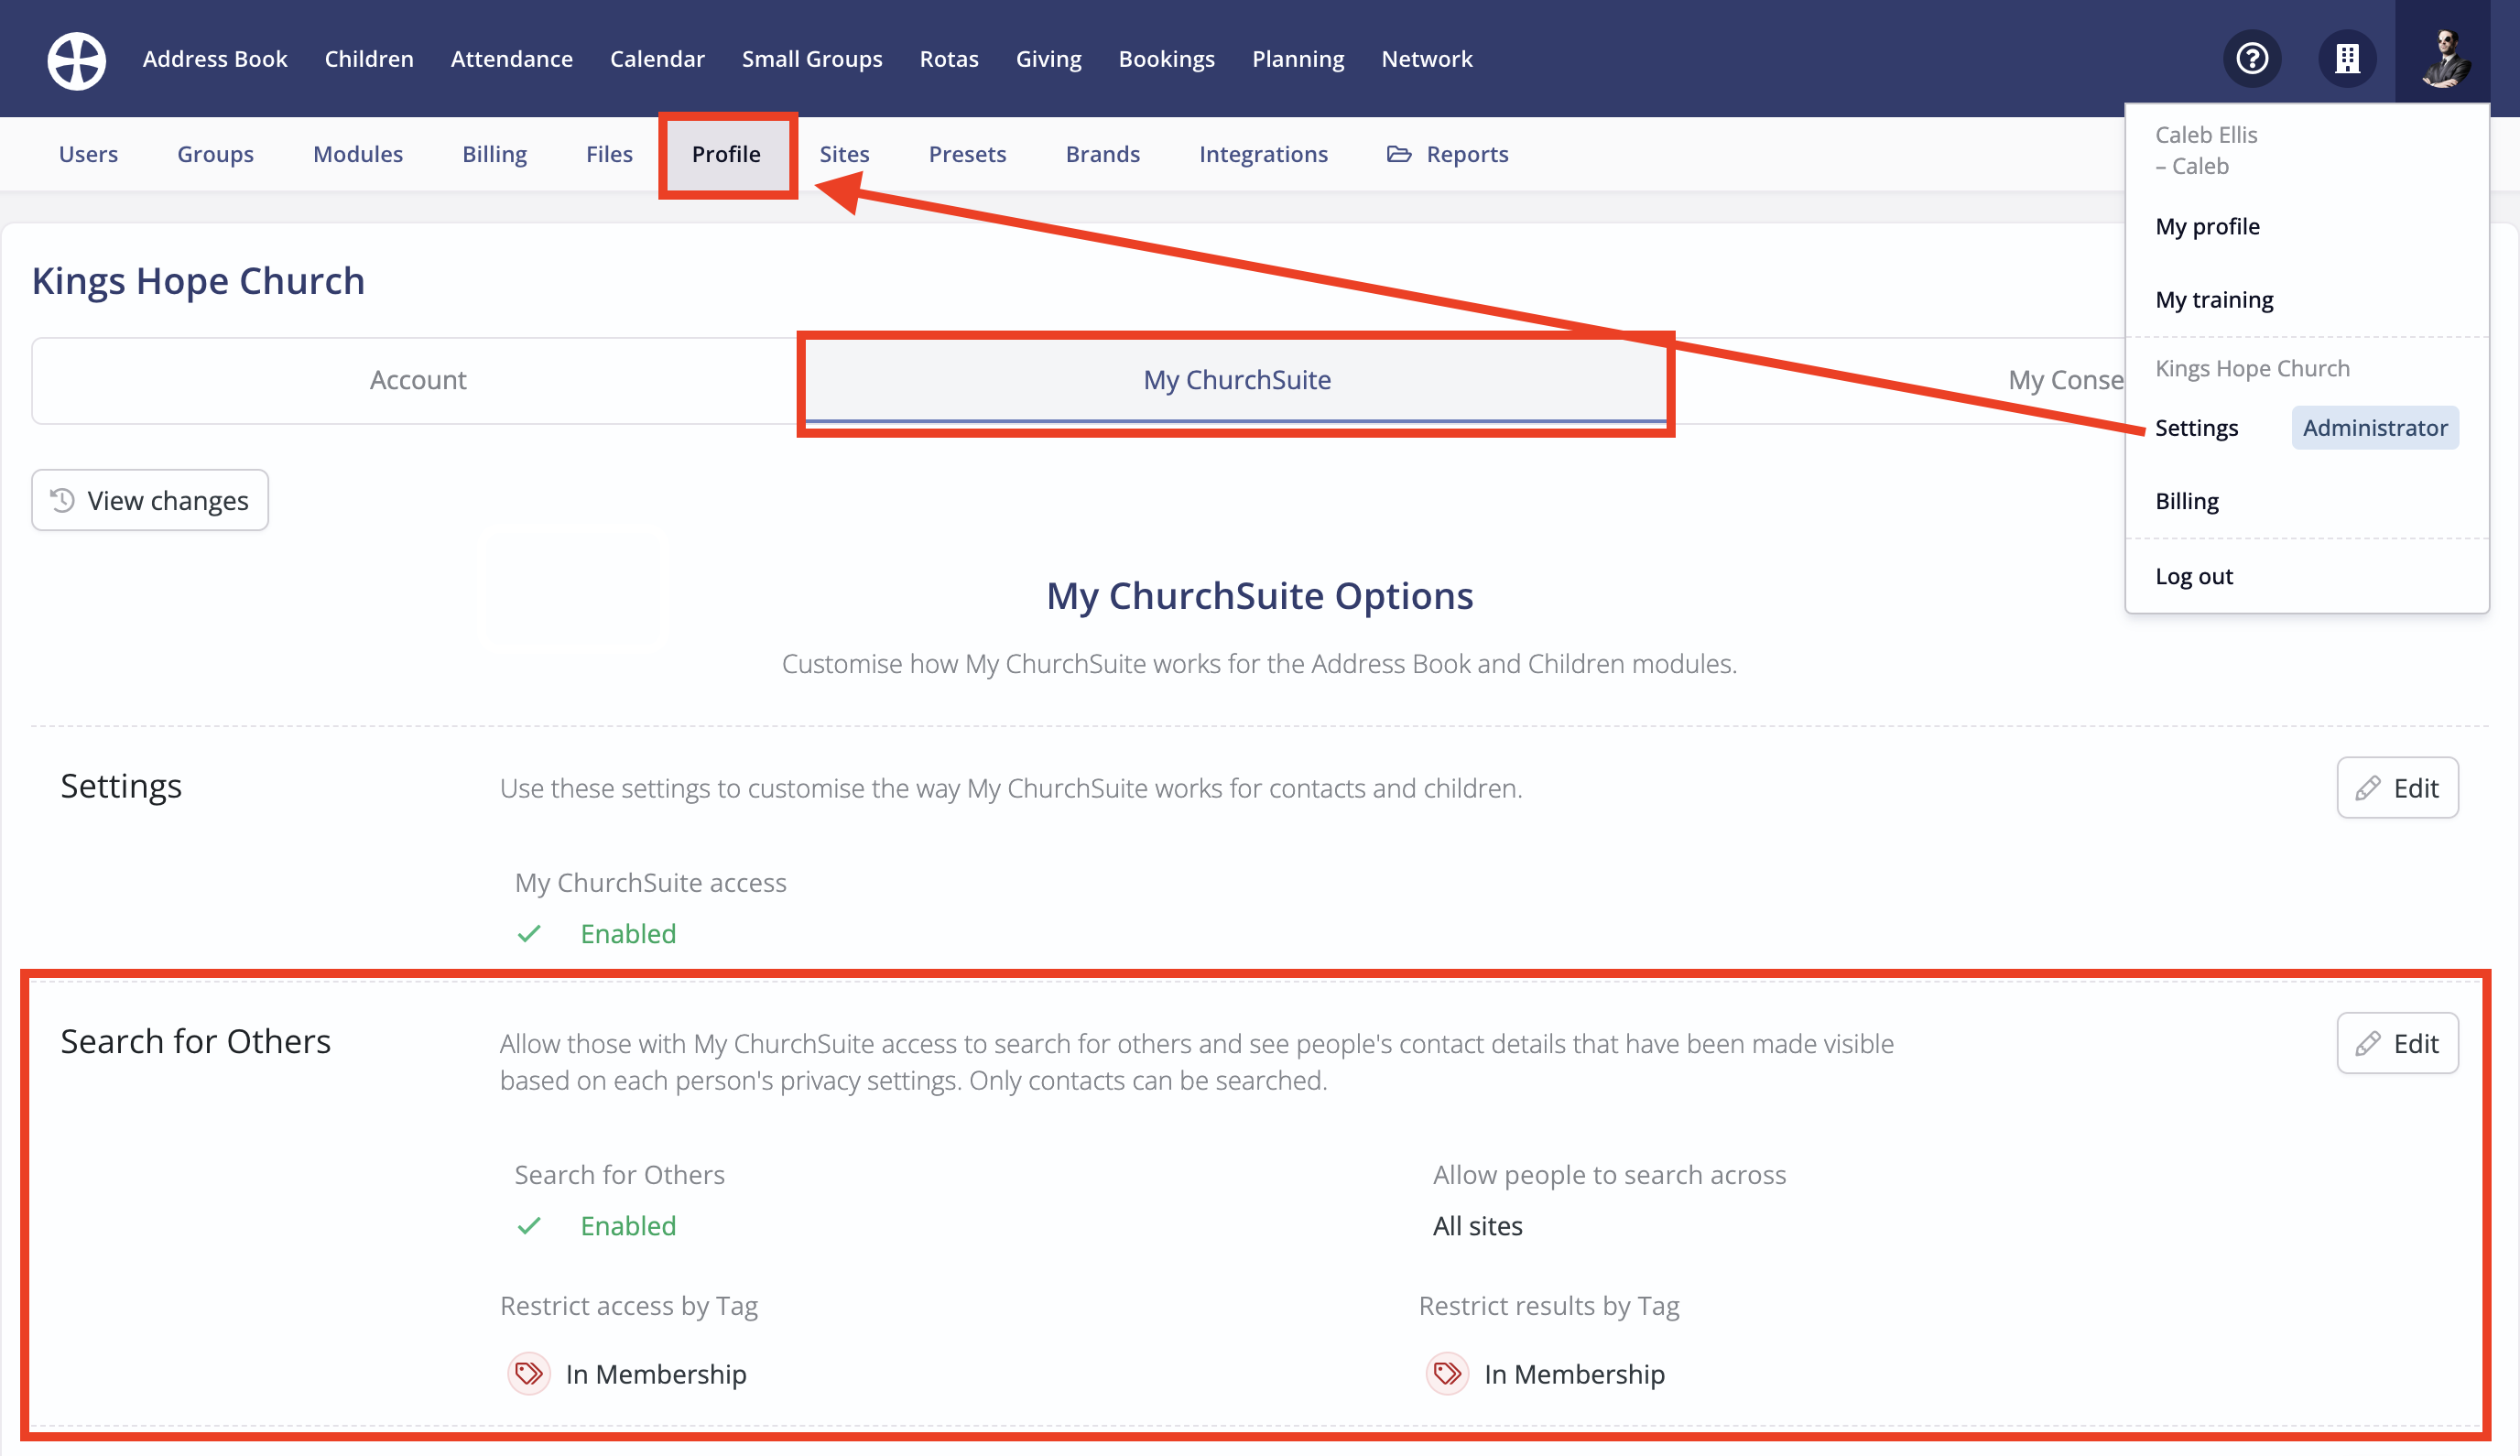2520x1456 pixels.
Task: Click the user avatar photo
Action: tap(2444, 59)
